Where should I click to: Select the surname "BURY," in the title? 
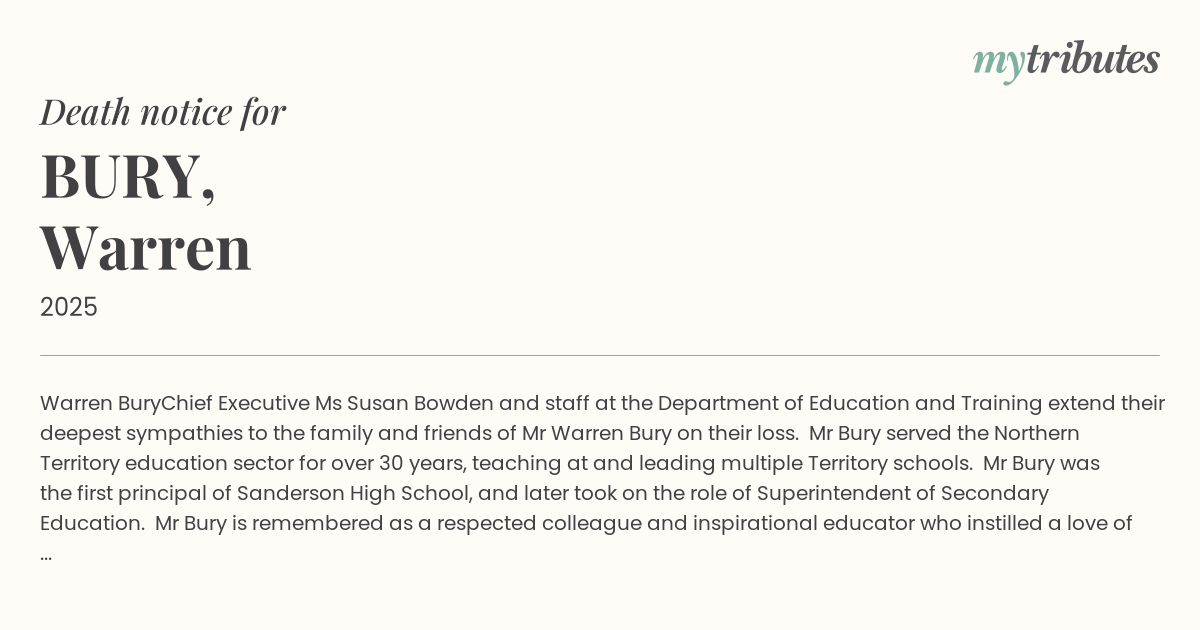click(128, 177)
